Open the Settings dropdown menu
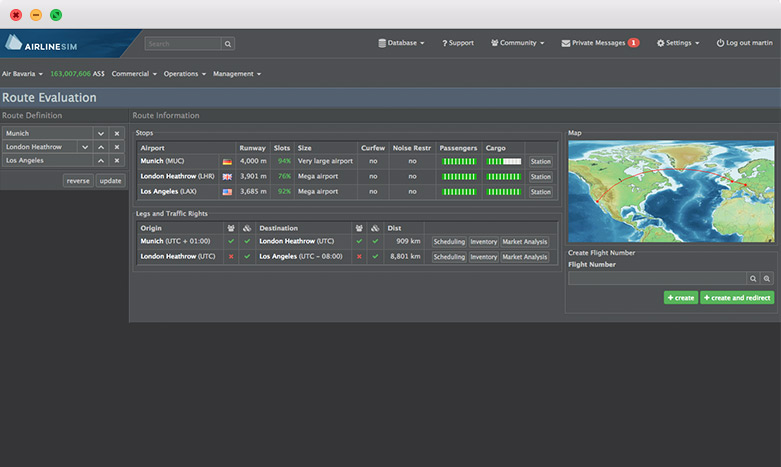Image resolution: width=781 pixels, height=467 pixels. 678,43
